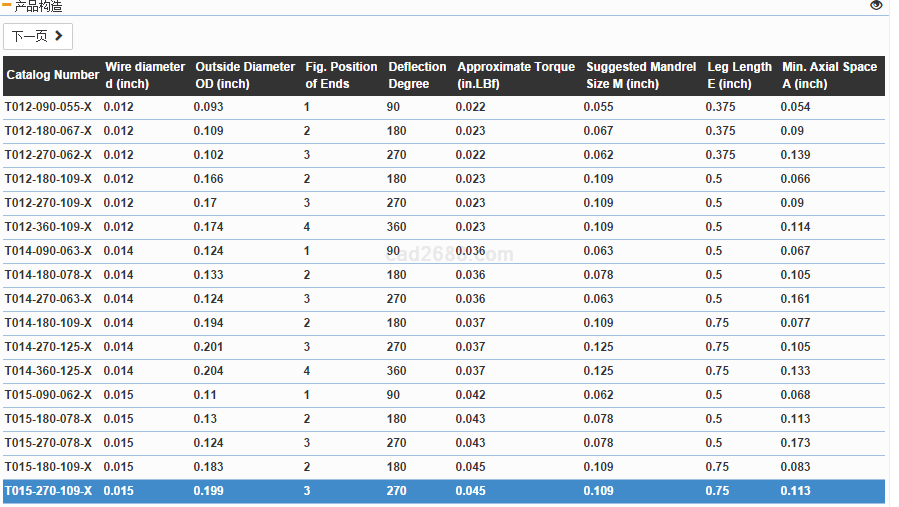This screenshot has height=507, width=899.
Task: Go to next page with 下一页 button
Action: 38,37
